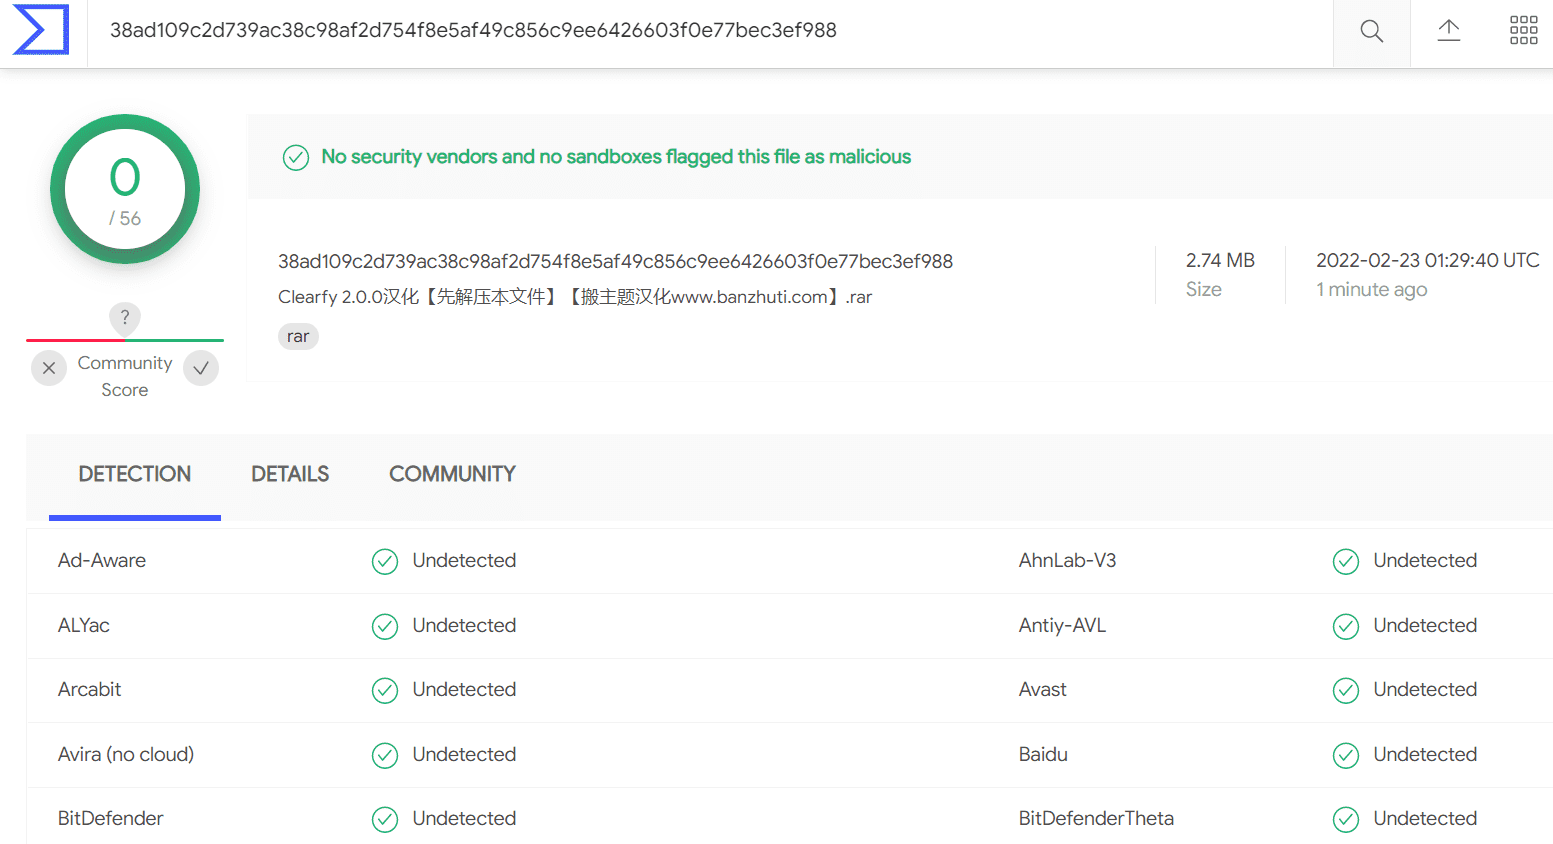Open the VirusTotal sigma logo home
The height and width of the screenshot is (844, 1553).
(x=41, y=30)
